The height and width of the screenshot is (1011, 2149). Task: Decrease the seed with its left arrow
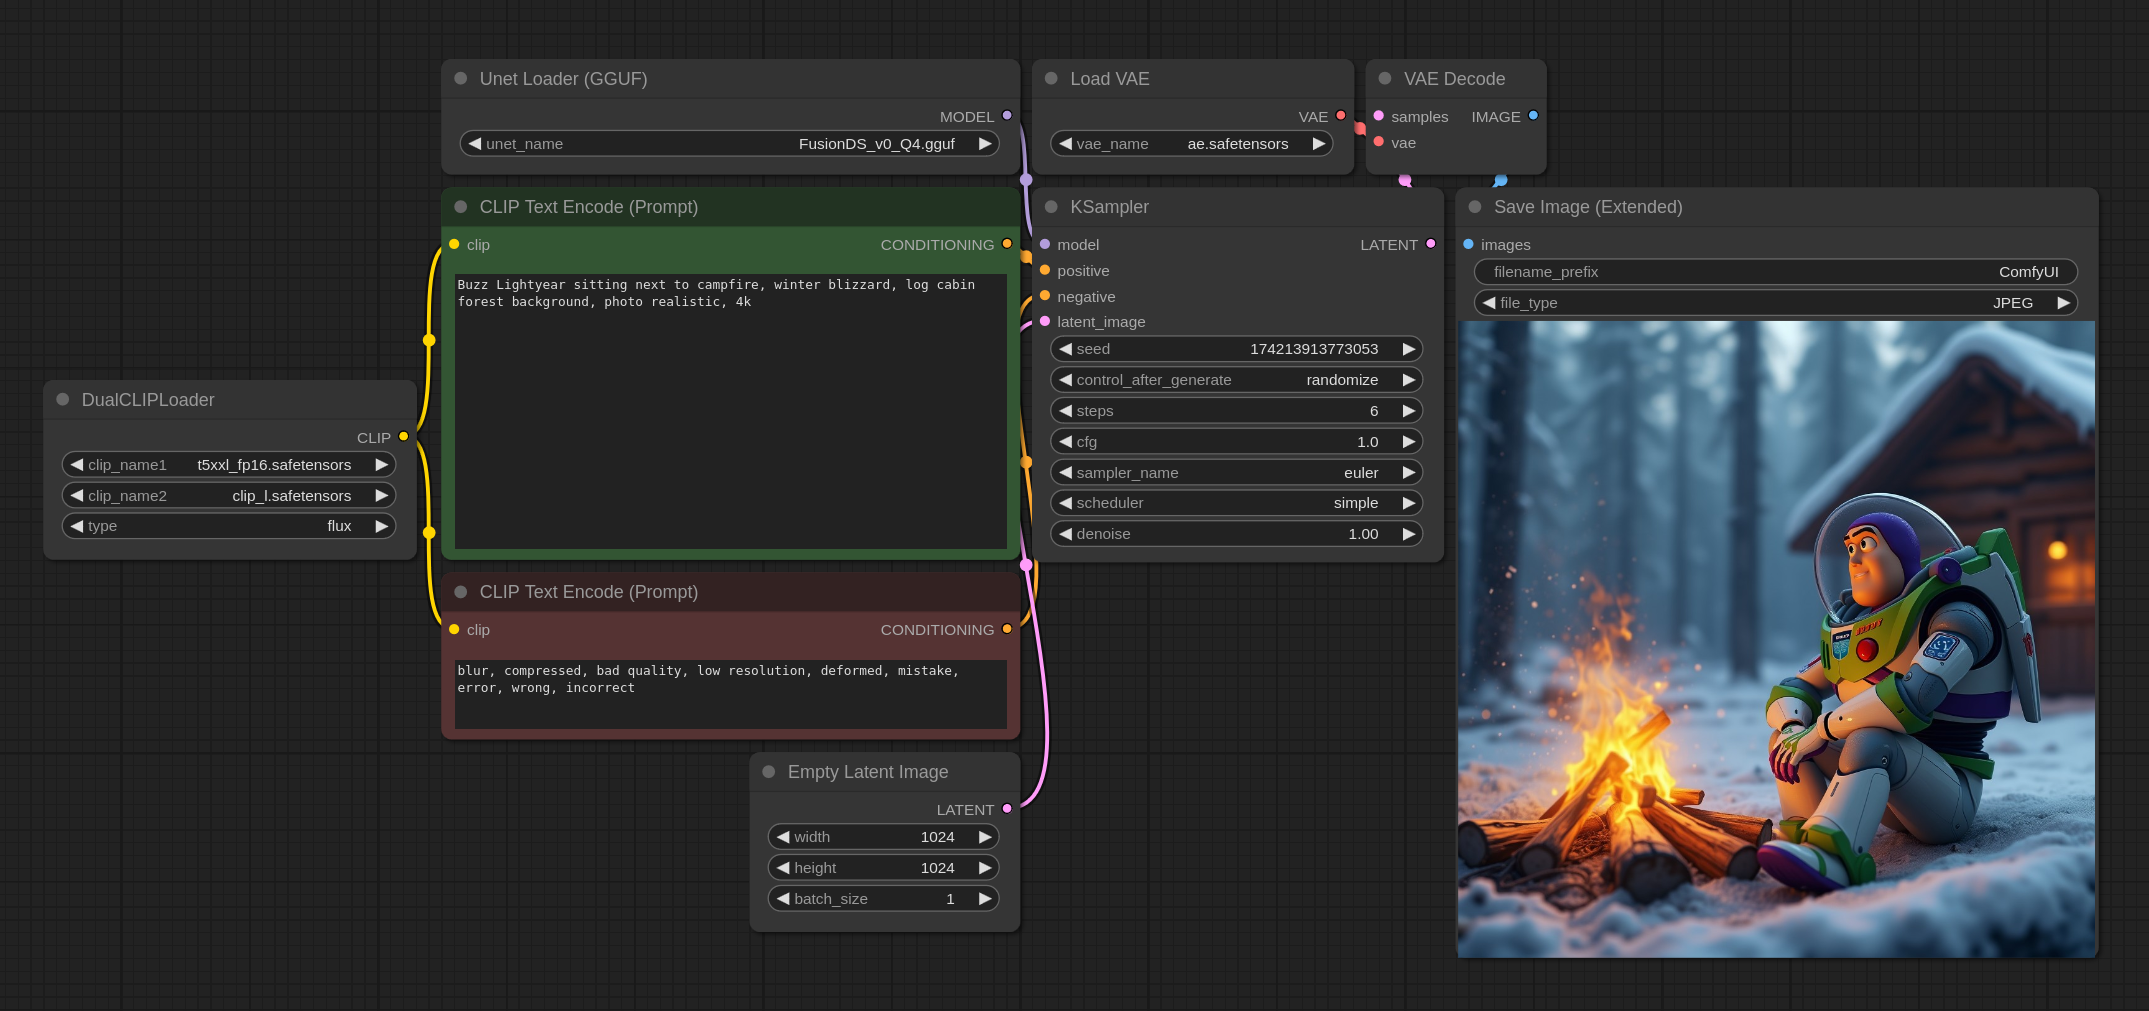click(1066, 349)
